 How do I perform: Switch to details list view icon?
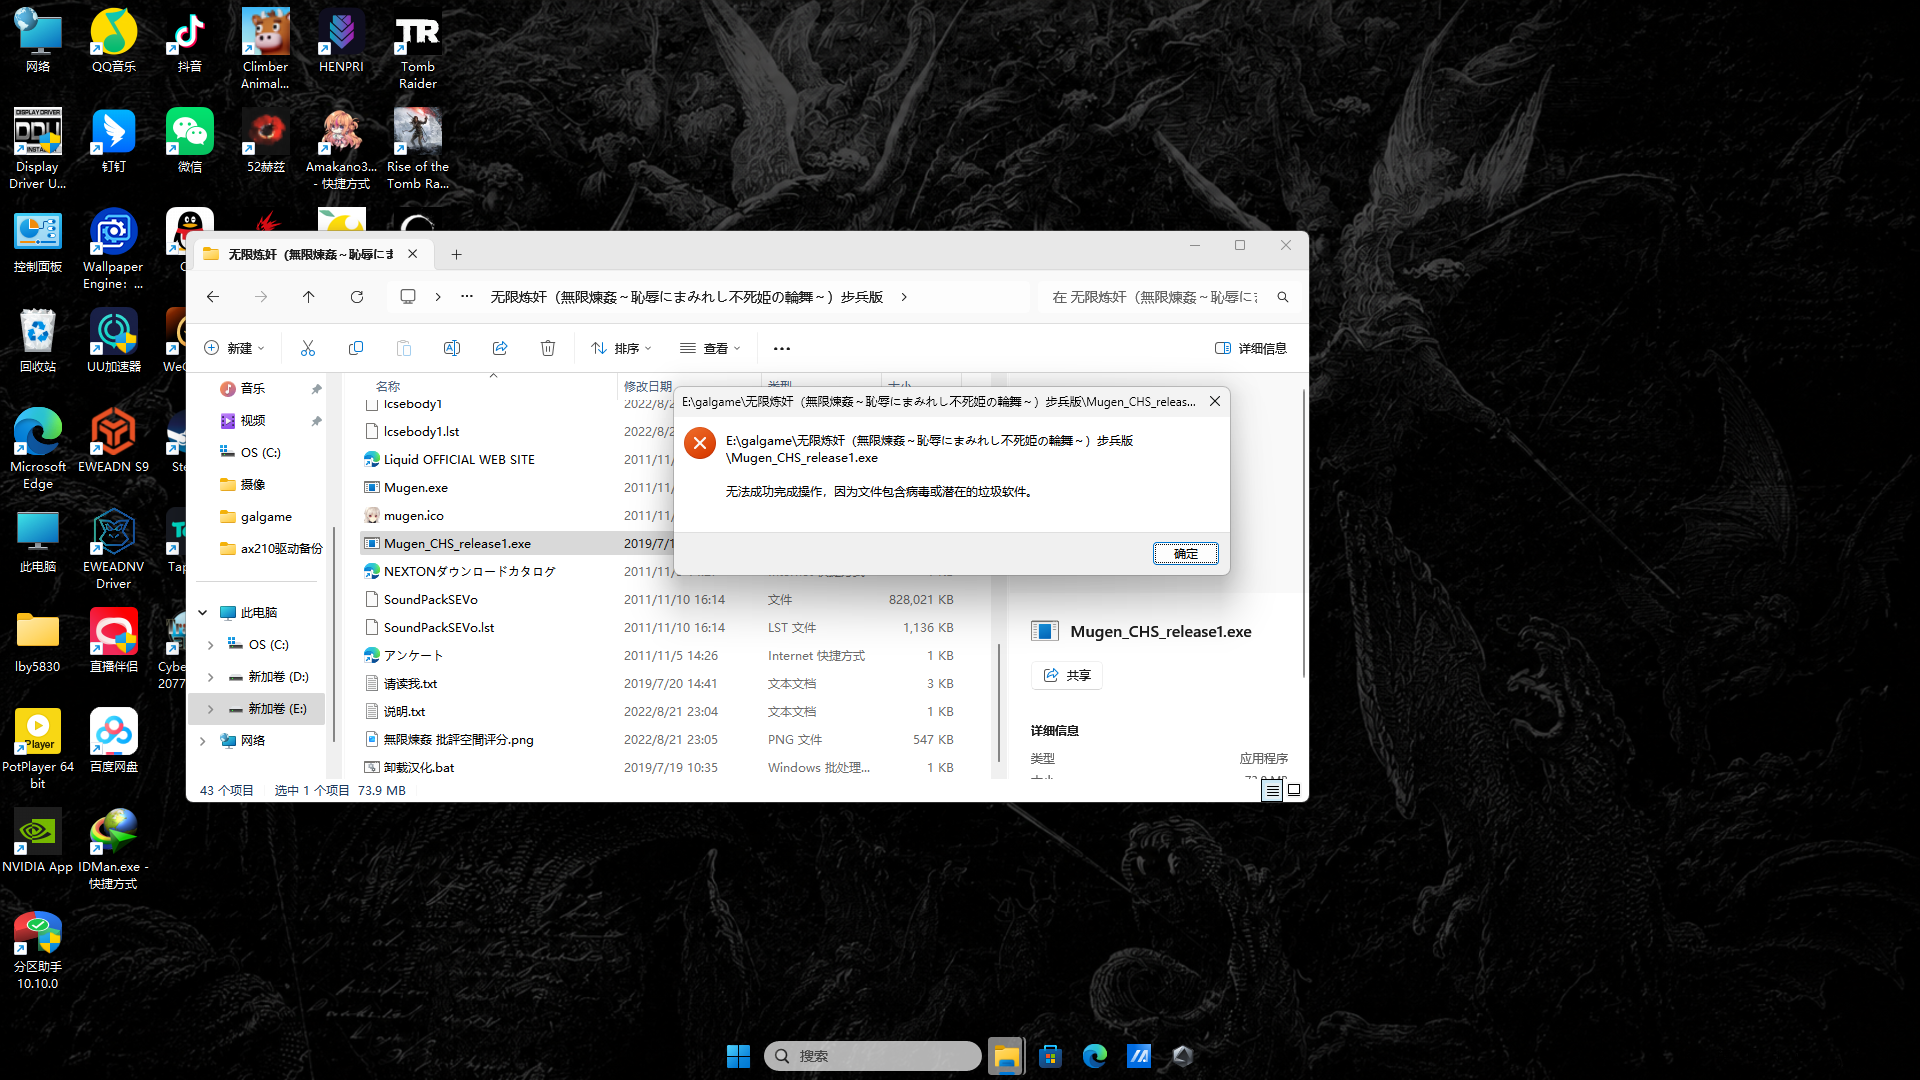[x=1272, y=790]
